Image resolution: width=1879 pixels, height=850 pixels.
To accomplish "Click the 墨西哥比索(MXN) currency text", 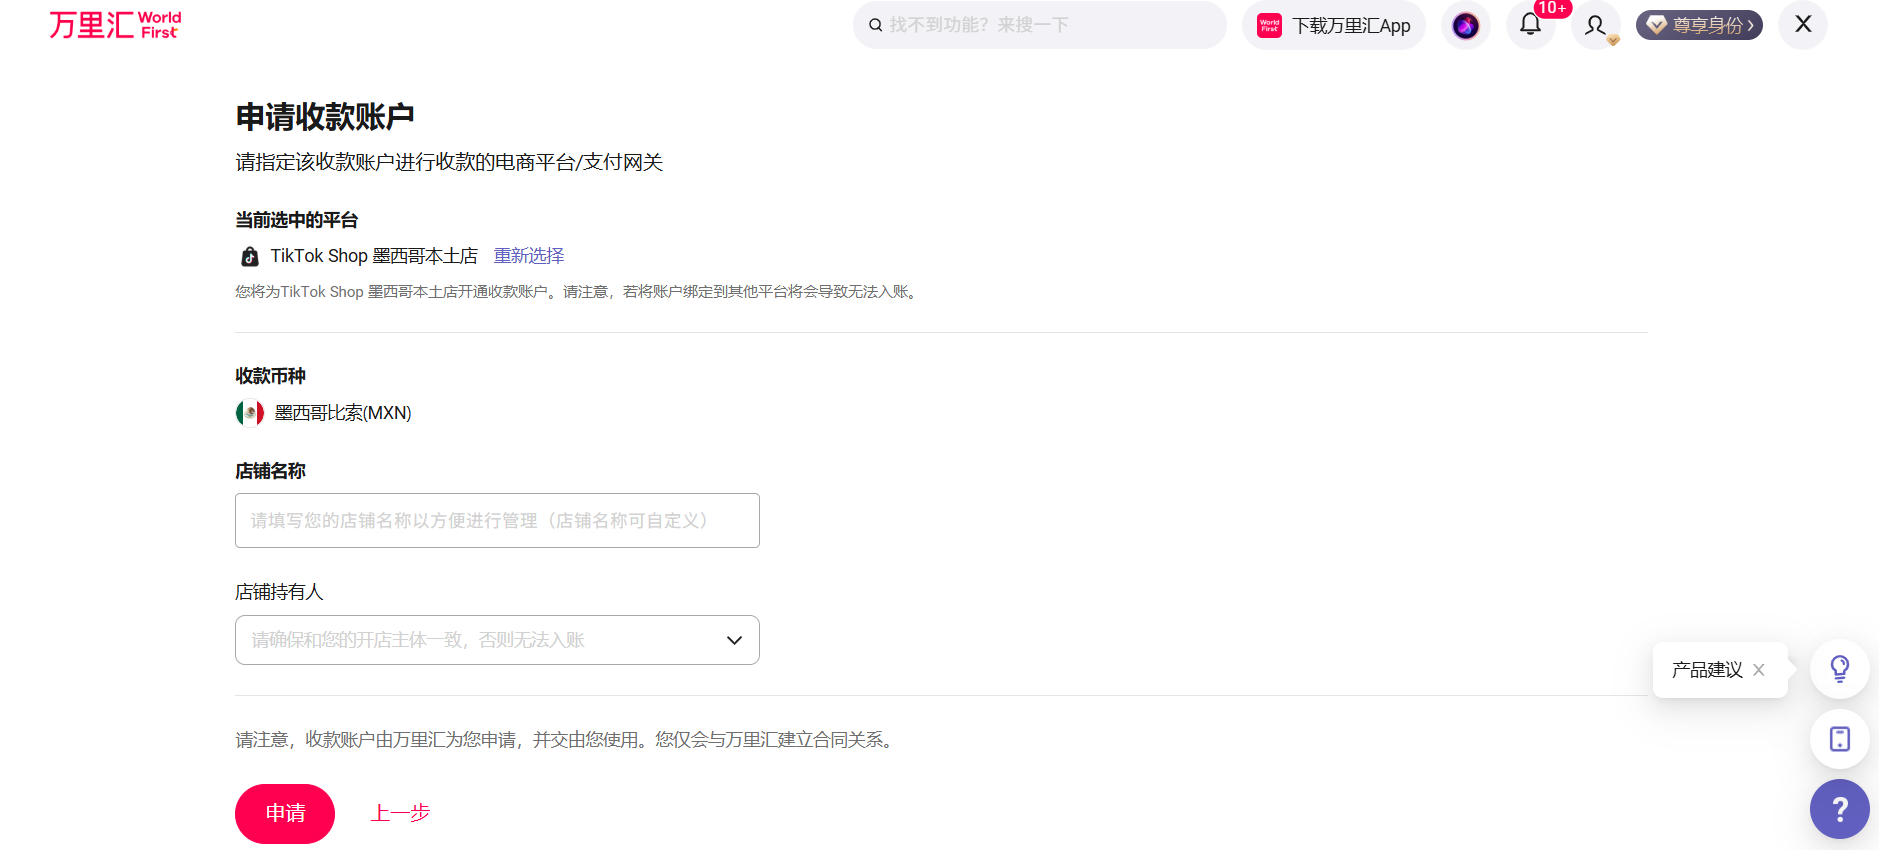I will pos(343,413).
